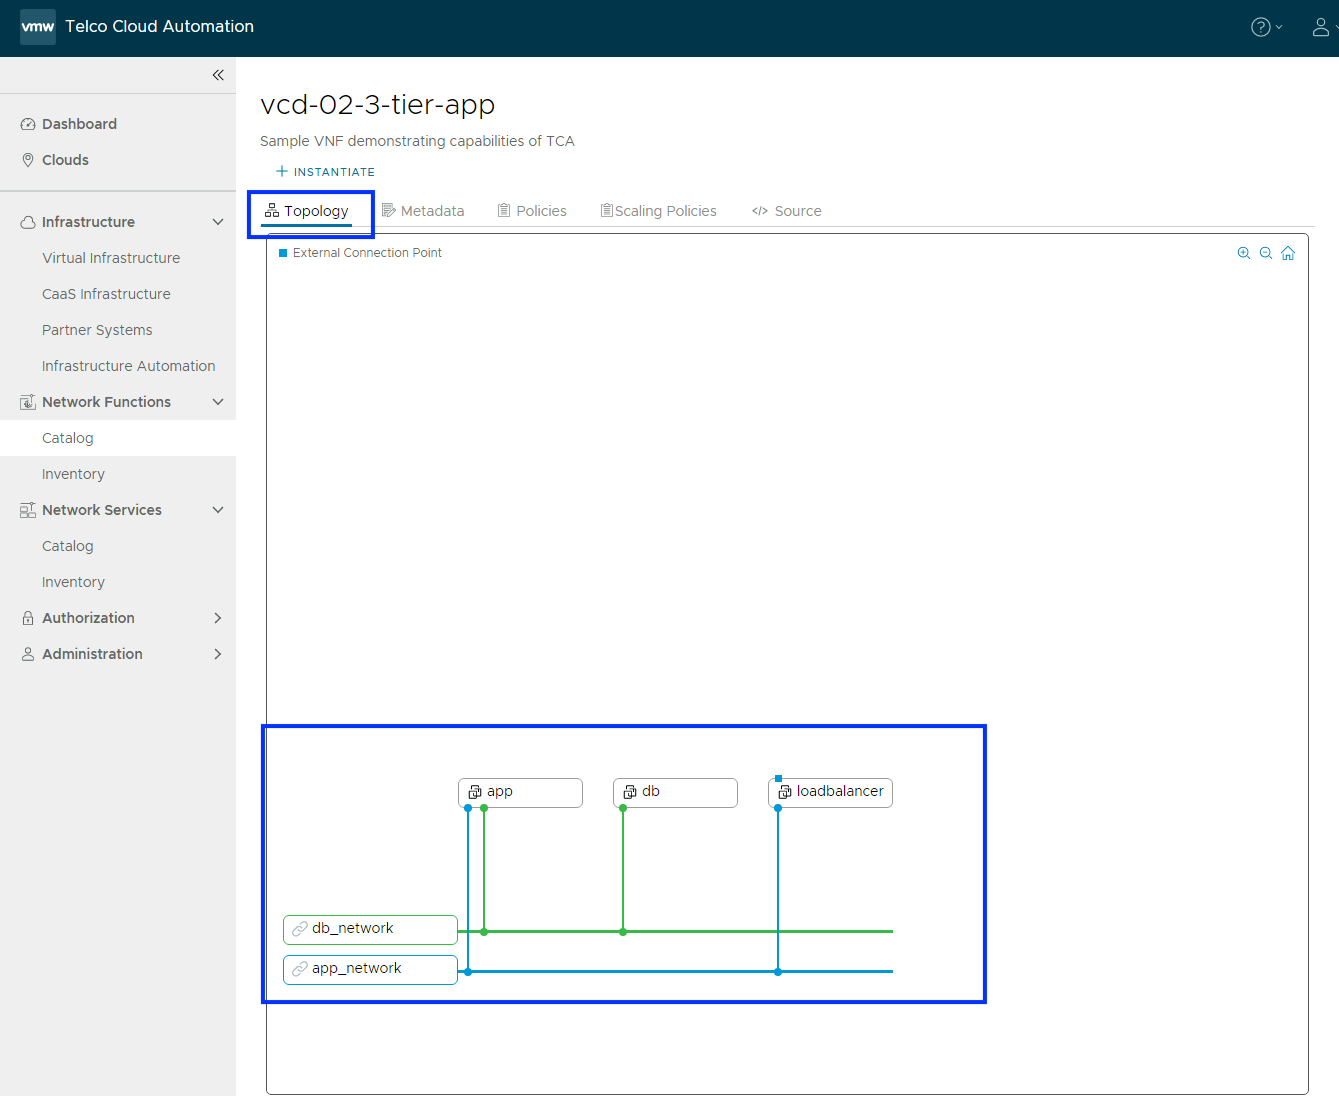
Task: Click the Instantiate button
Action: click(x=325, y=172)
